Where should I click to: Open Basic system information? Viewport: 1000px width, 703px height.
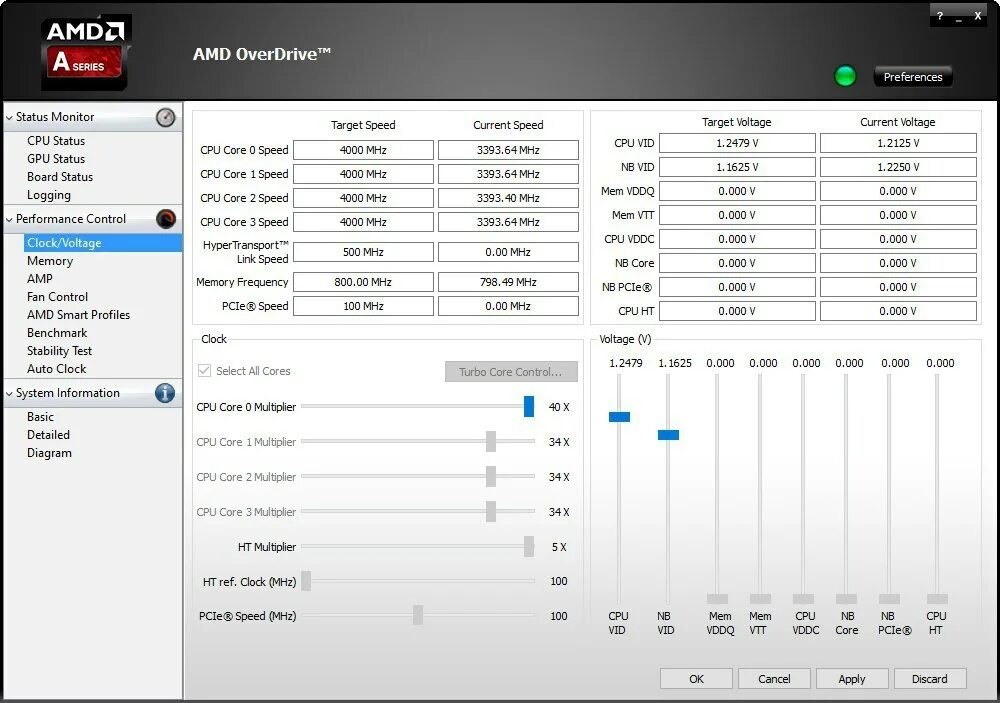pos(40,417)
